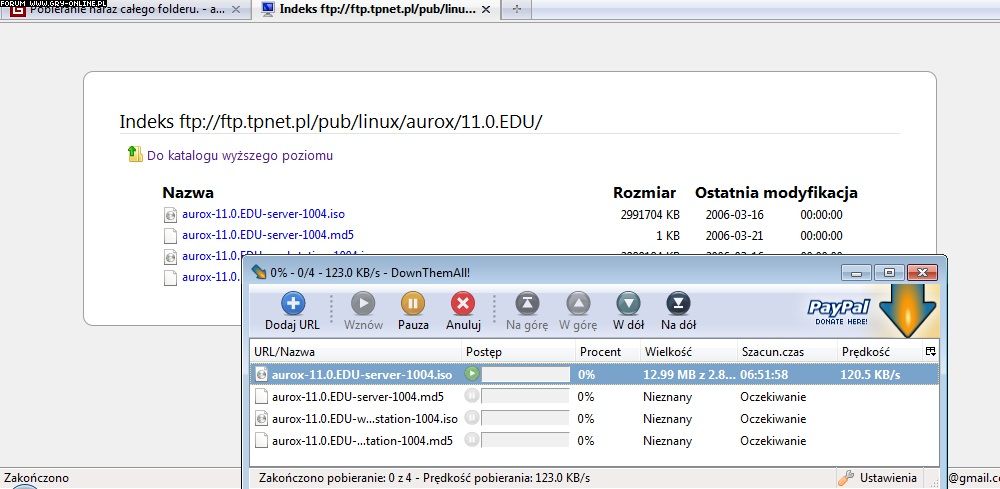Open a new browser tab

click(x=516, y=9)
